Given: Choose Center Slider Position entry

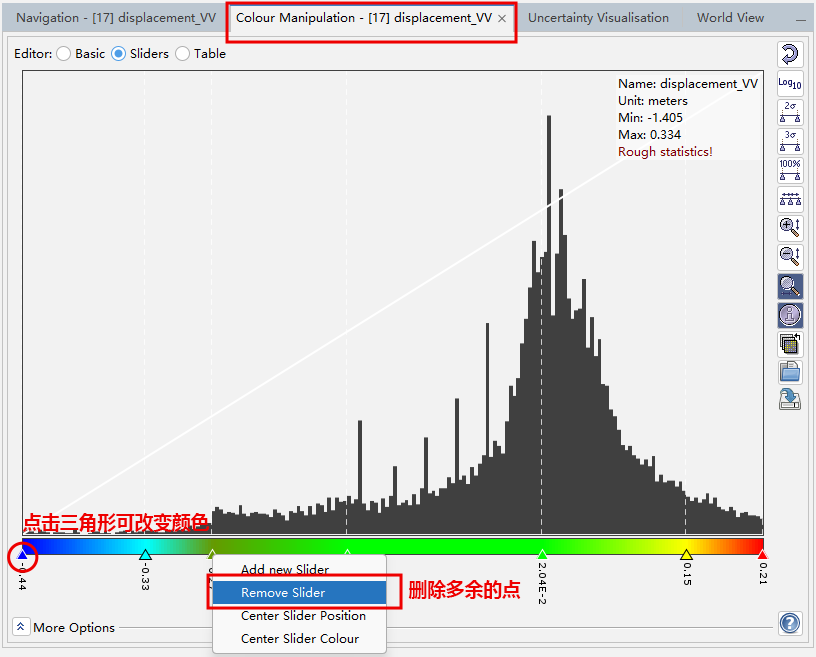Looking at the screenshot, I should [x=299, y=615].
